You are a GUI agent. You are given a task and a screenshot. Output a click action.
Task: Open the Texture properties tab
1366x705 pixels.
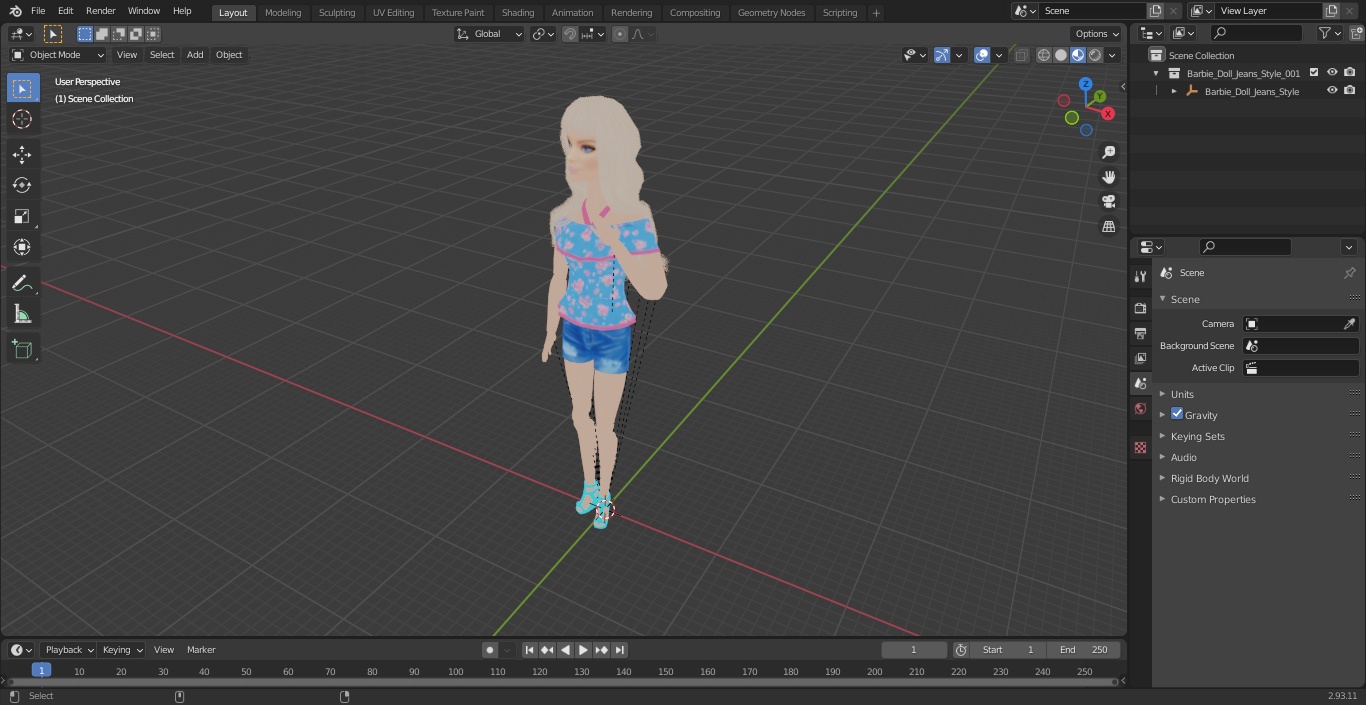1140,448
